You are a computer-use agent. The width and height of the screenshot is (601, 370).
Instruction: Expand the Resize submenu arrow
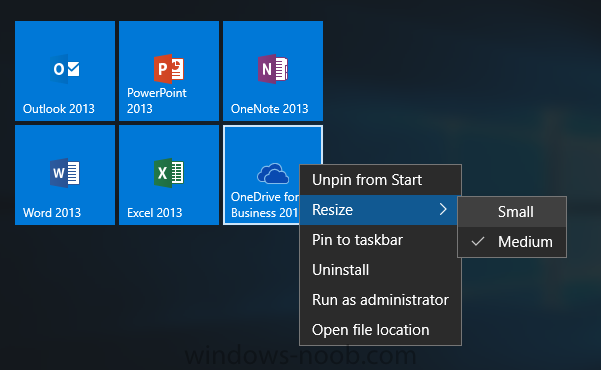443,209
